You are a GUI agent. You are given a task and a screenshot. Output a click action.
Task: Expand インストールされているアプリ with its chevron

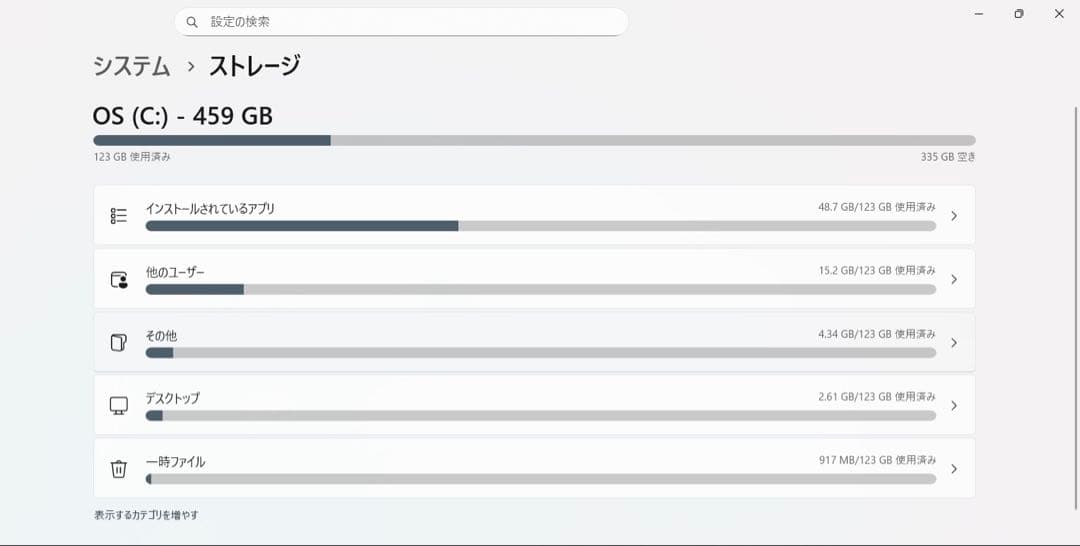click(x=954, y=215)
